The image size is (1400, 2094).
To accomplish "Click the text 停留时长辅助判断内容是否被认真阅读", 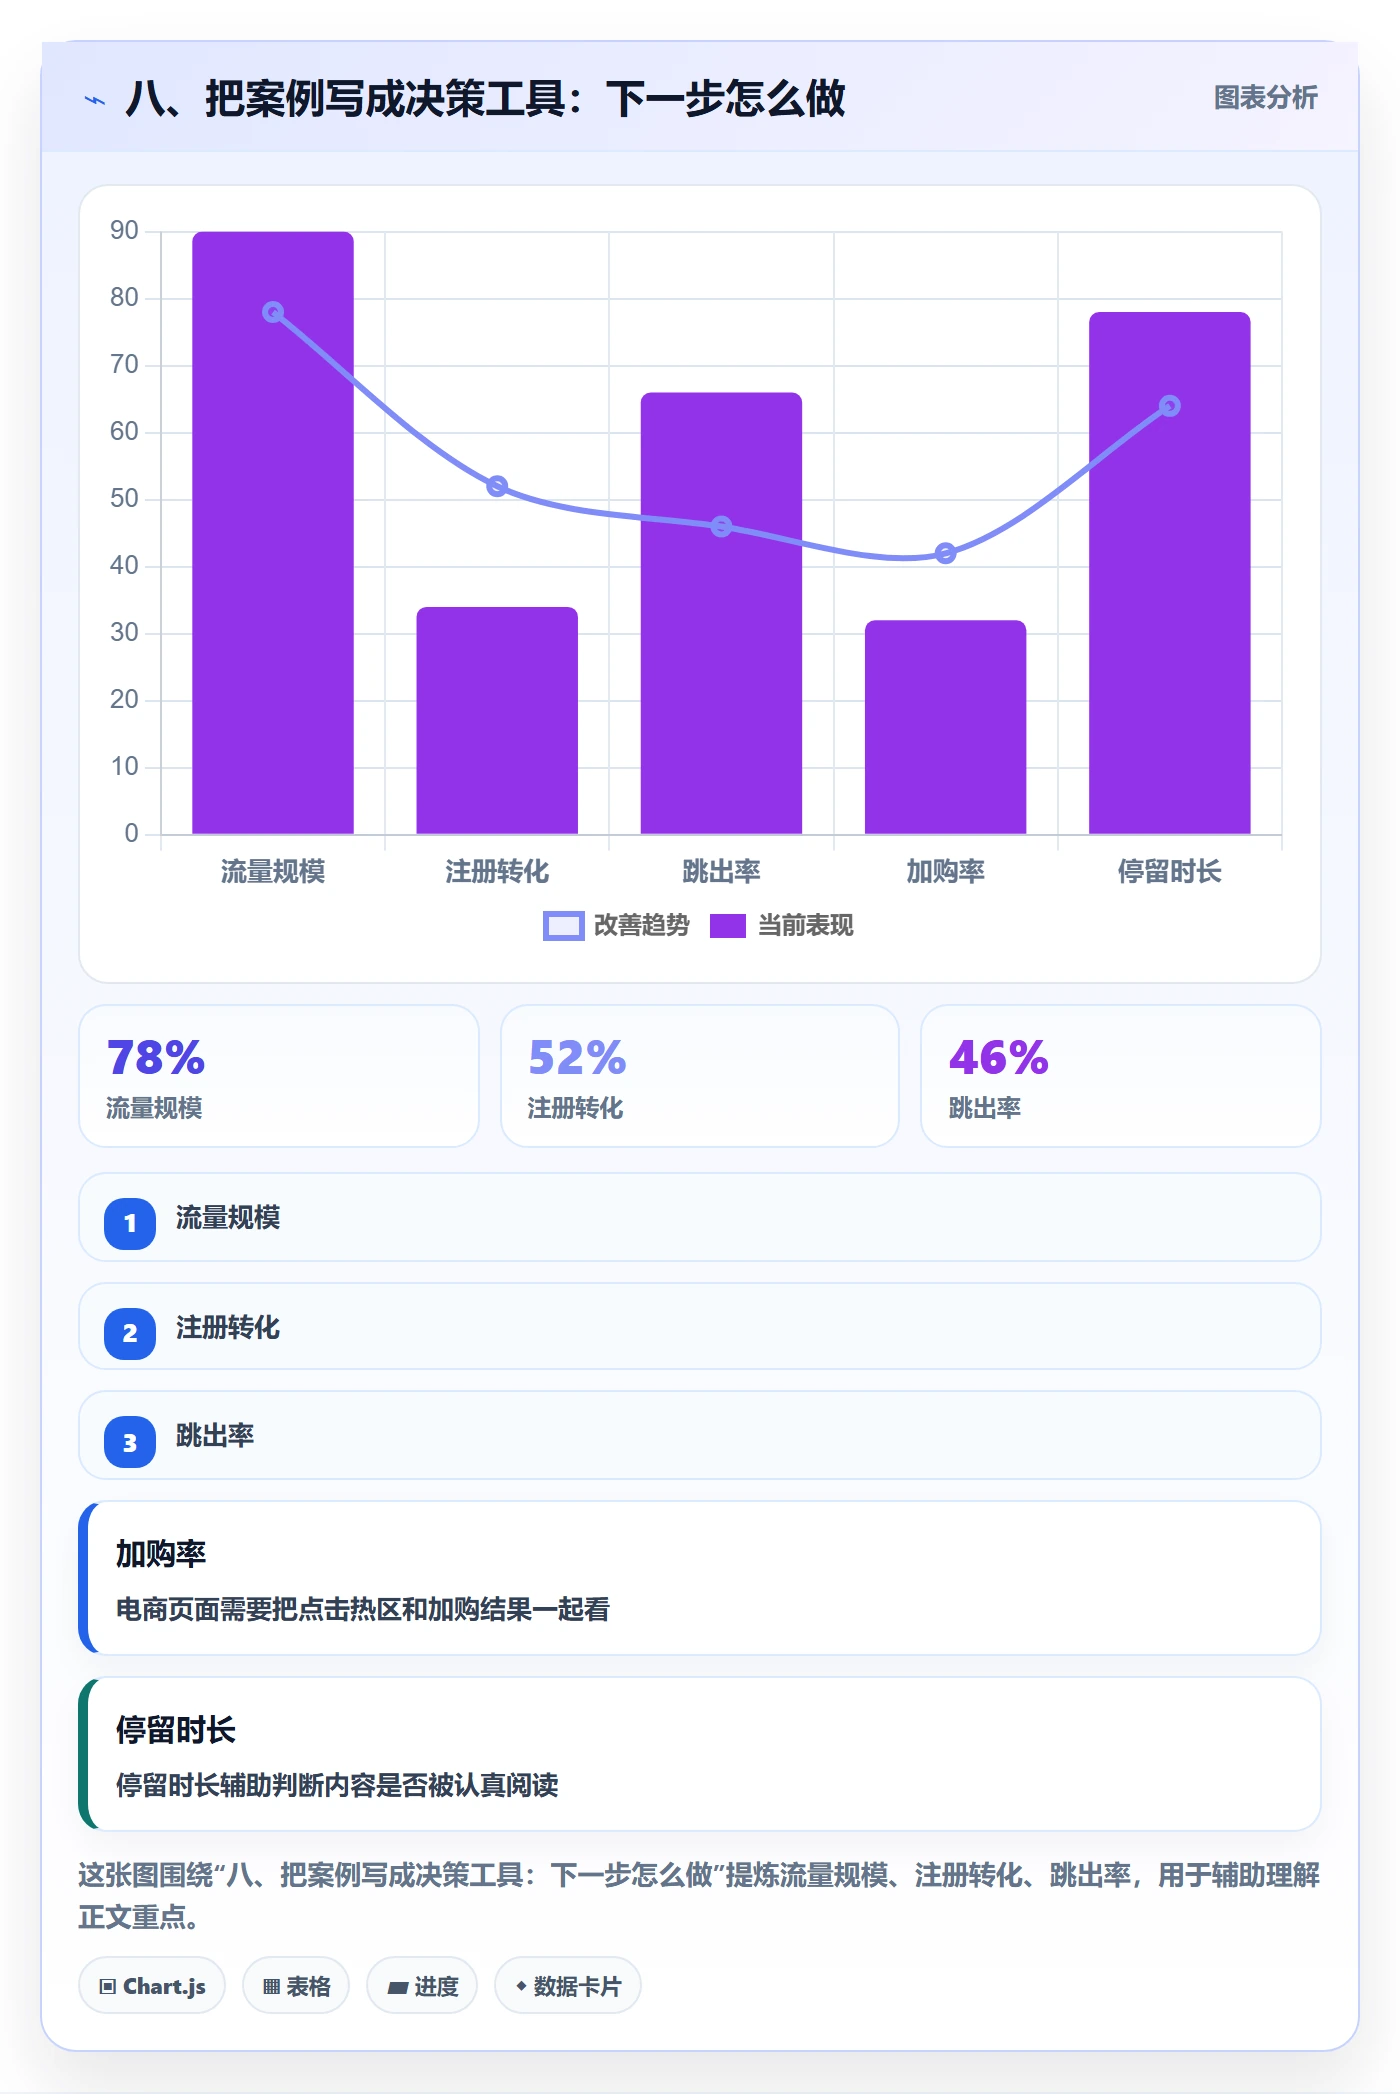I will pos(337,1785).
